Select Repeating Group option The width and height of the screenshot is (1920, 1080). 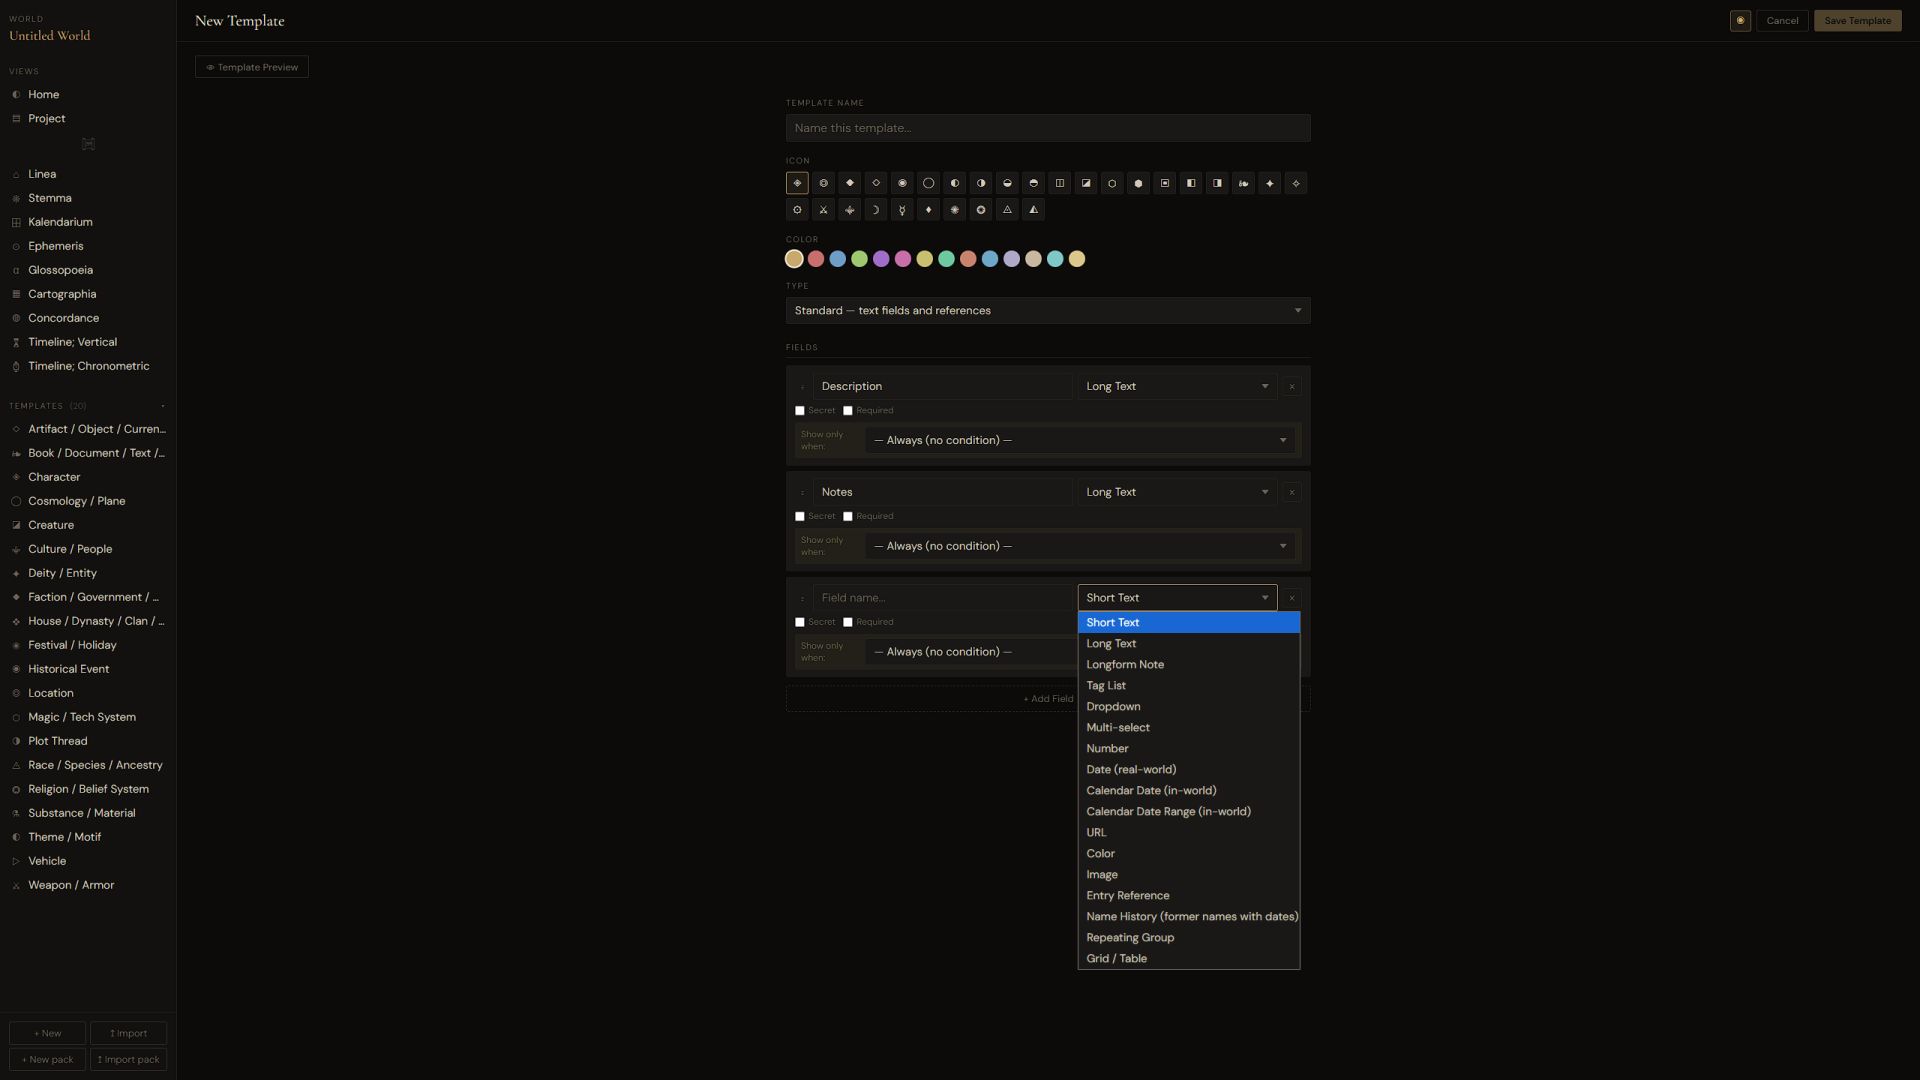[1188, 938]
